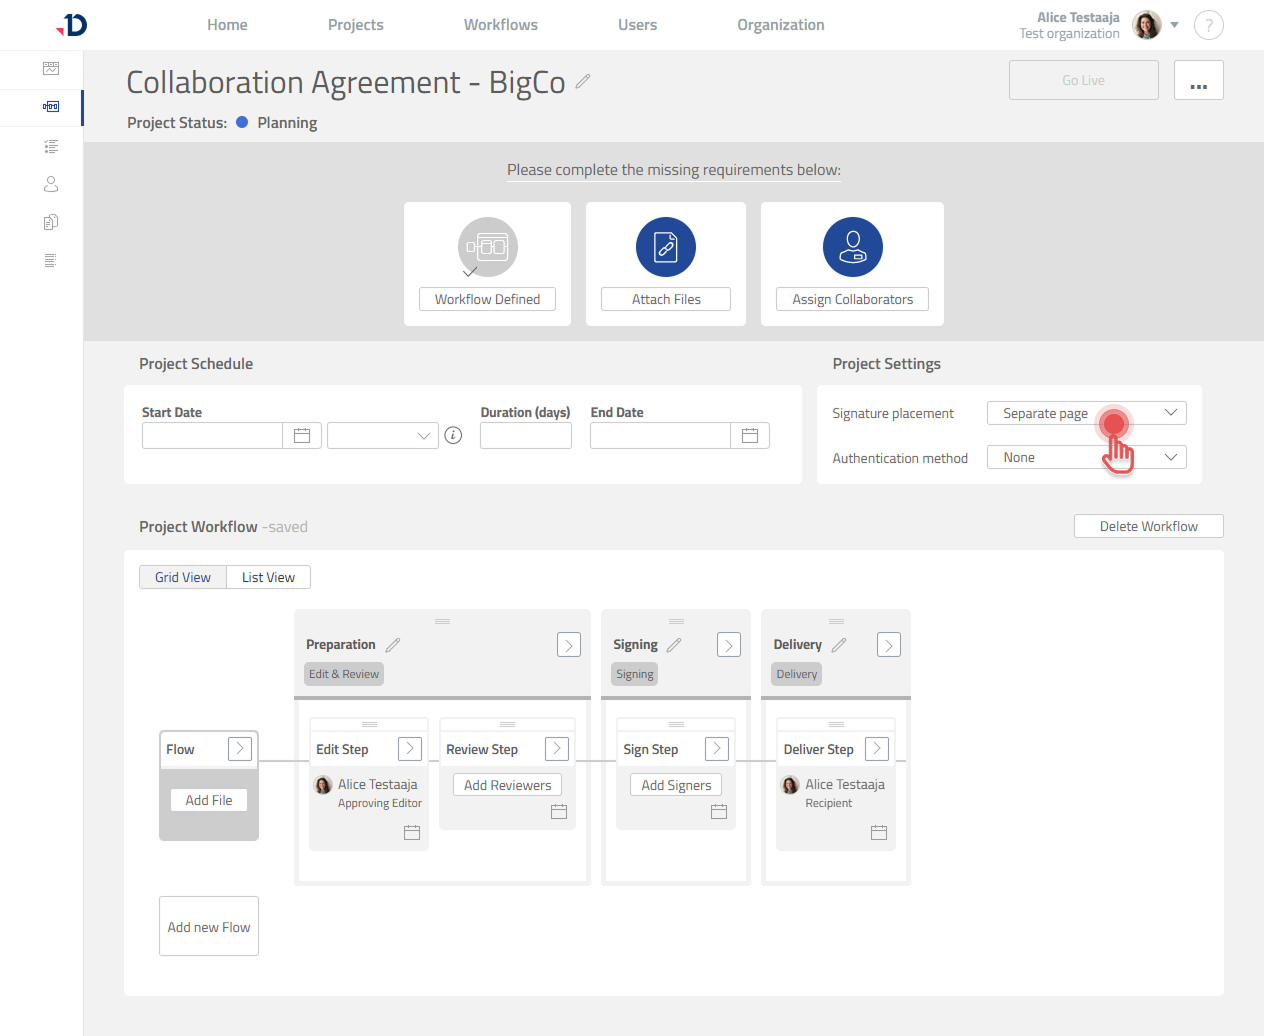Open the Authentication method dropdown
Viewport: 1264px width, 1036px height.
(x=1086, y=457)
